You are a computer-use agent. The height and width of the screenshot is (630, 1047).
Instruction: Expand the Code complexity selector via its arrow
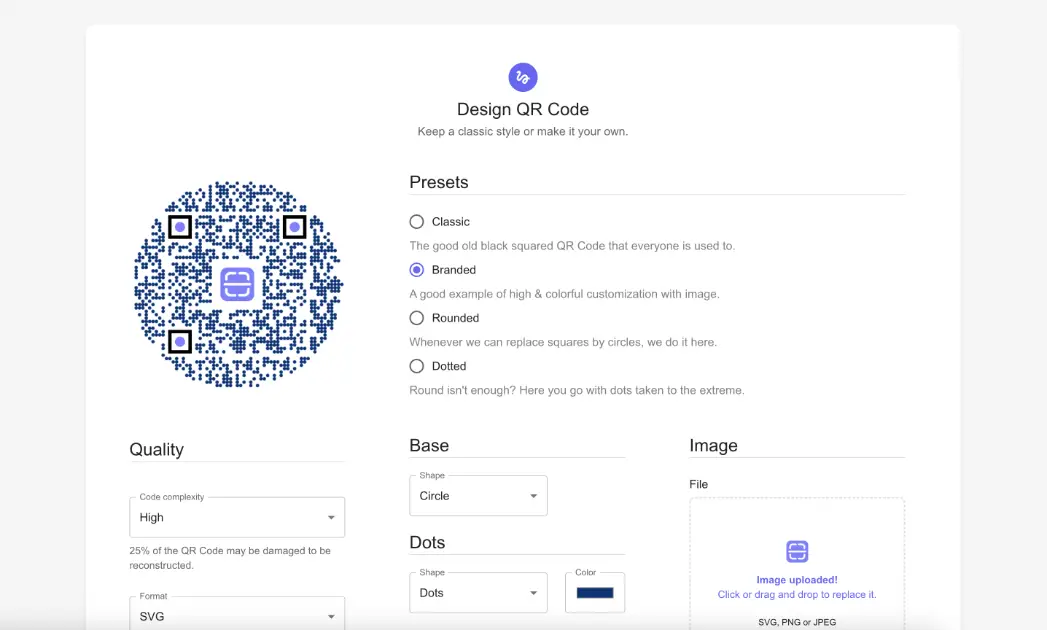click(x=331, y=516)
